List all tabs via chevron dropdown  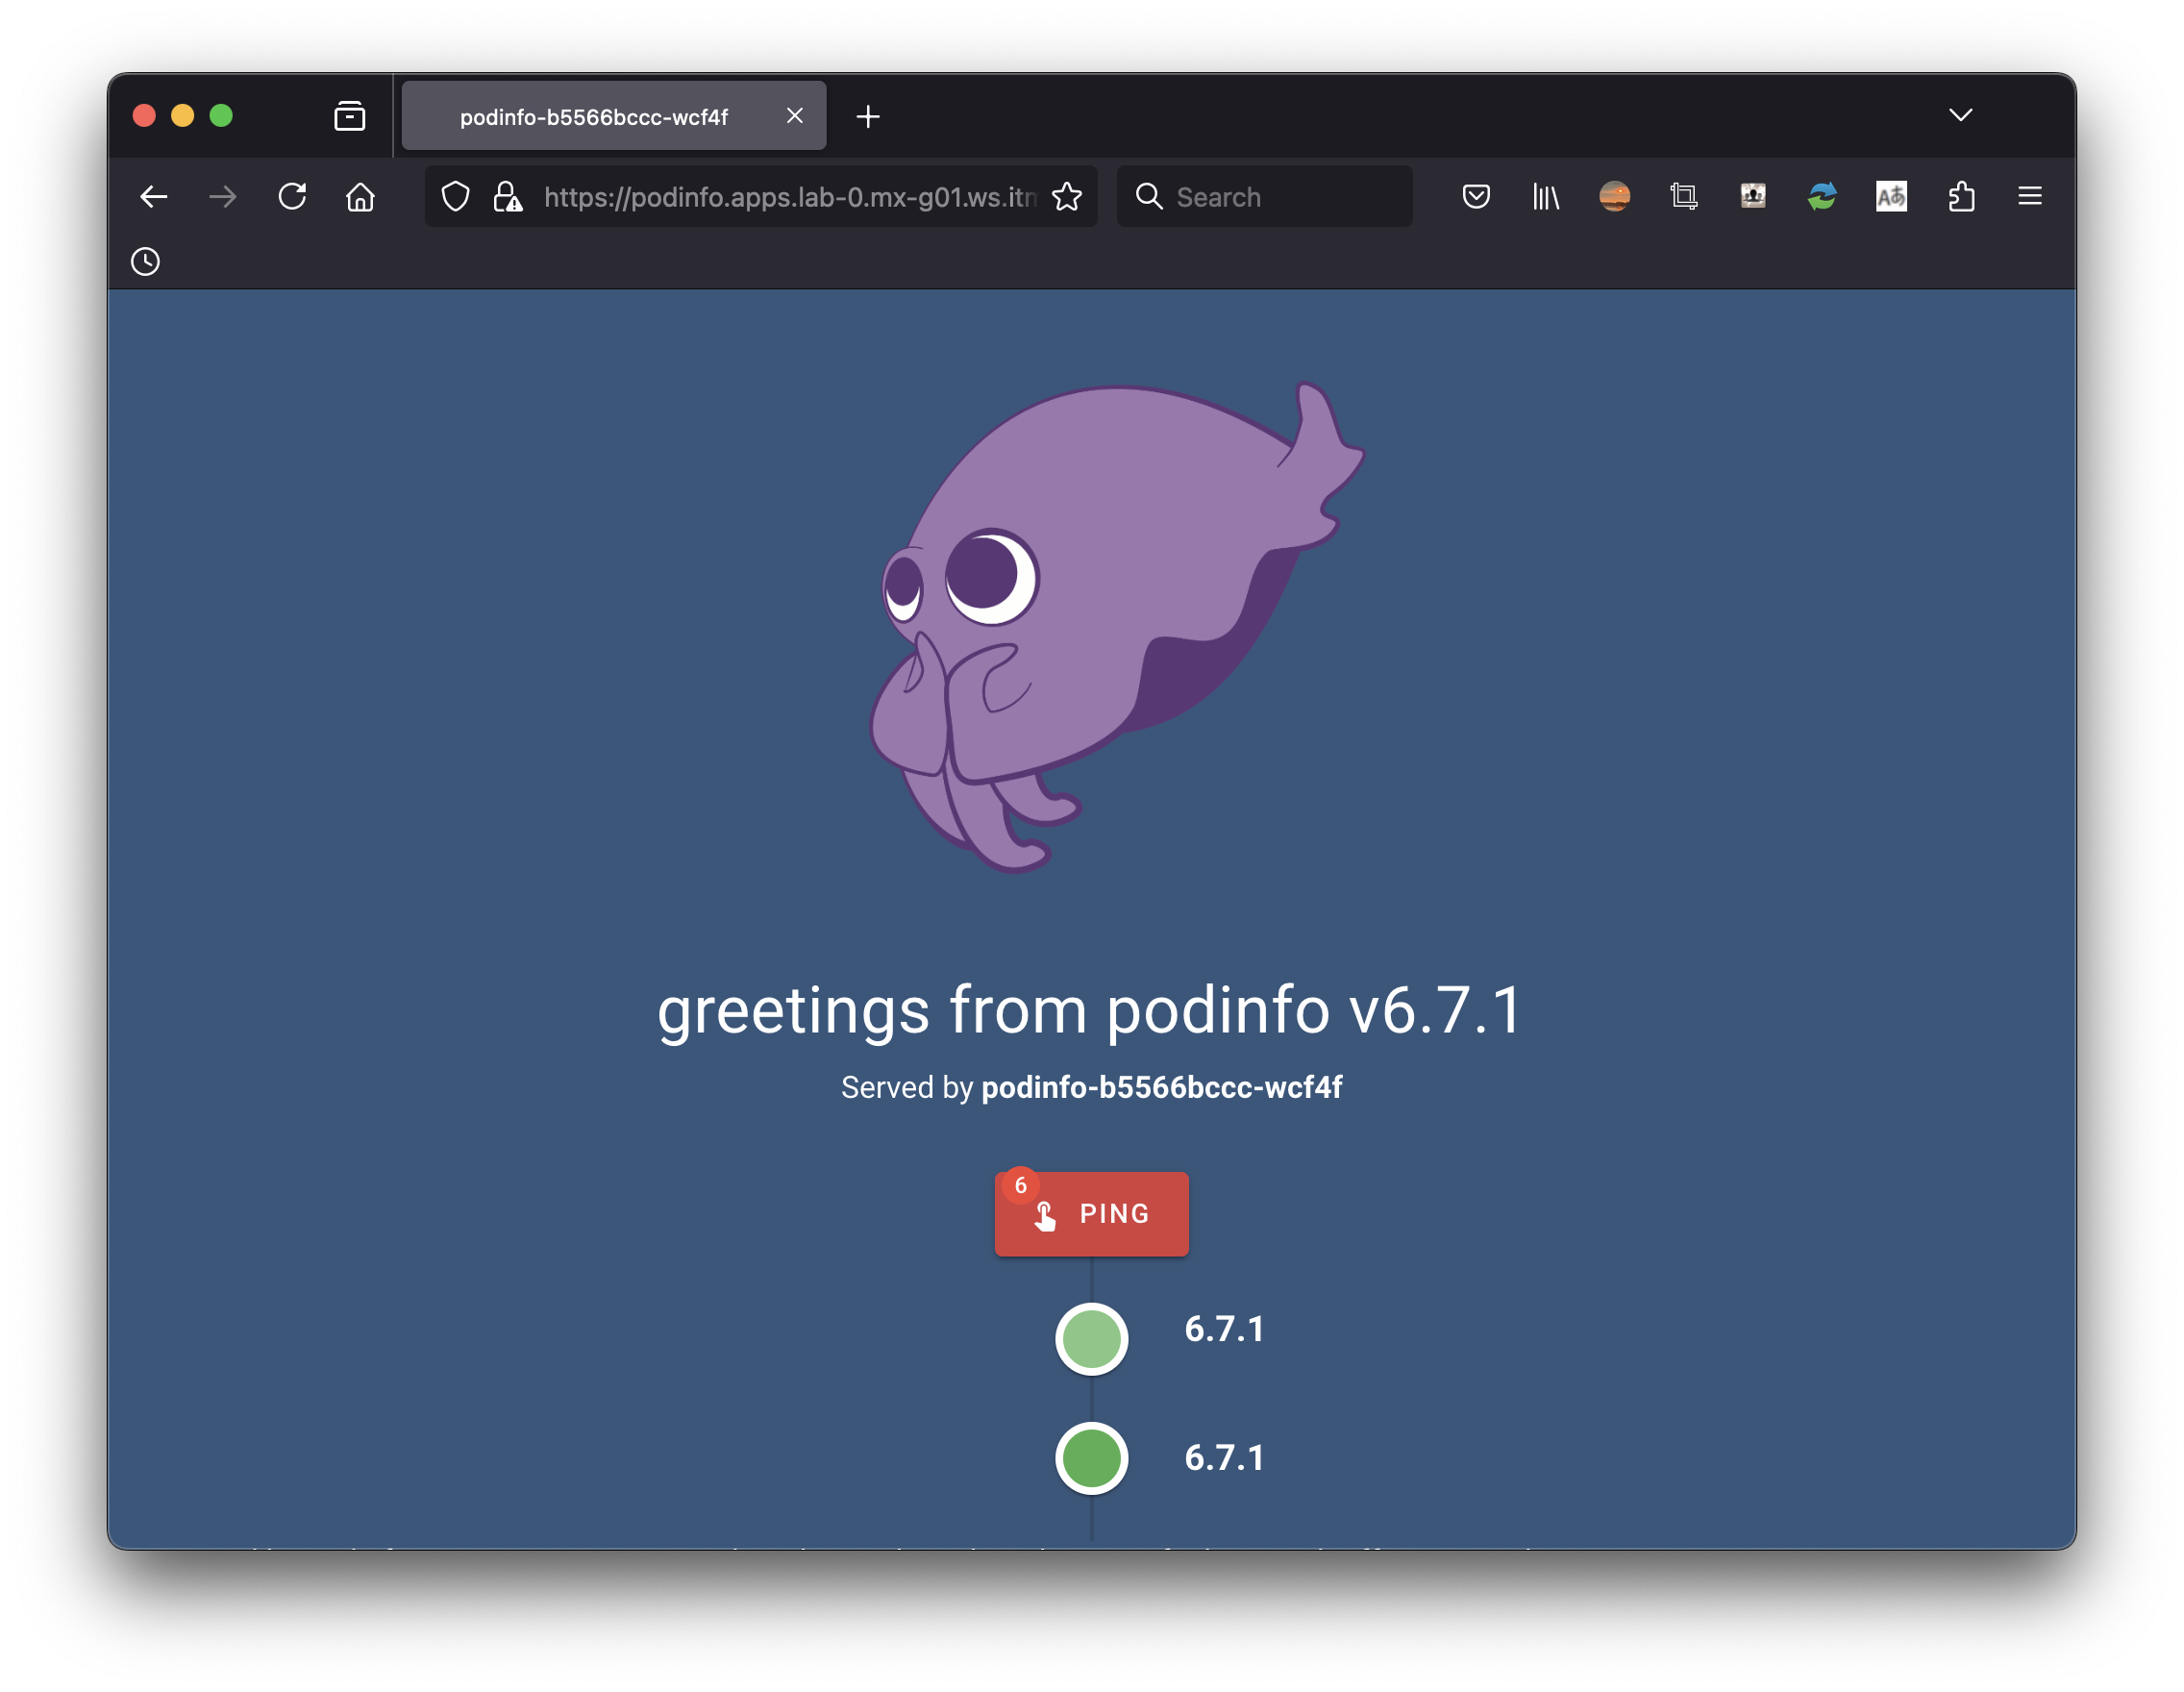[1961, 115]
